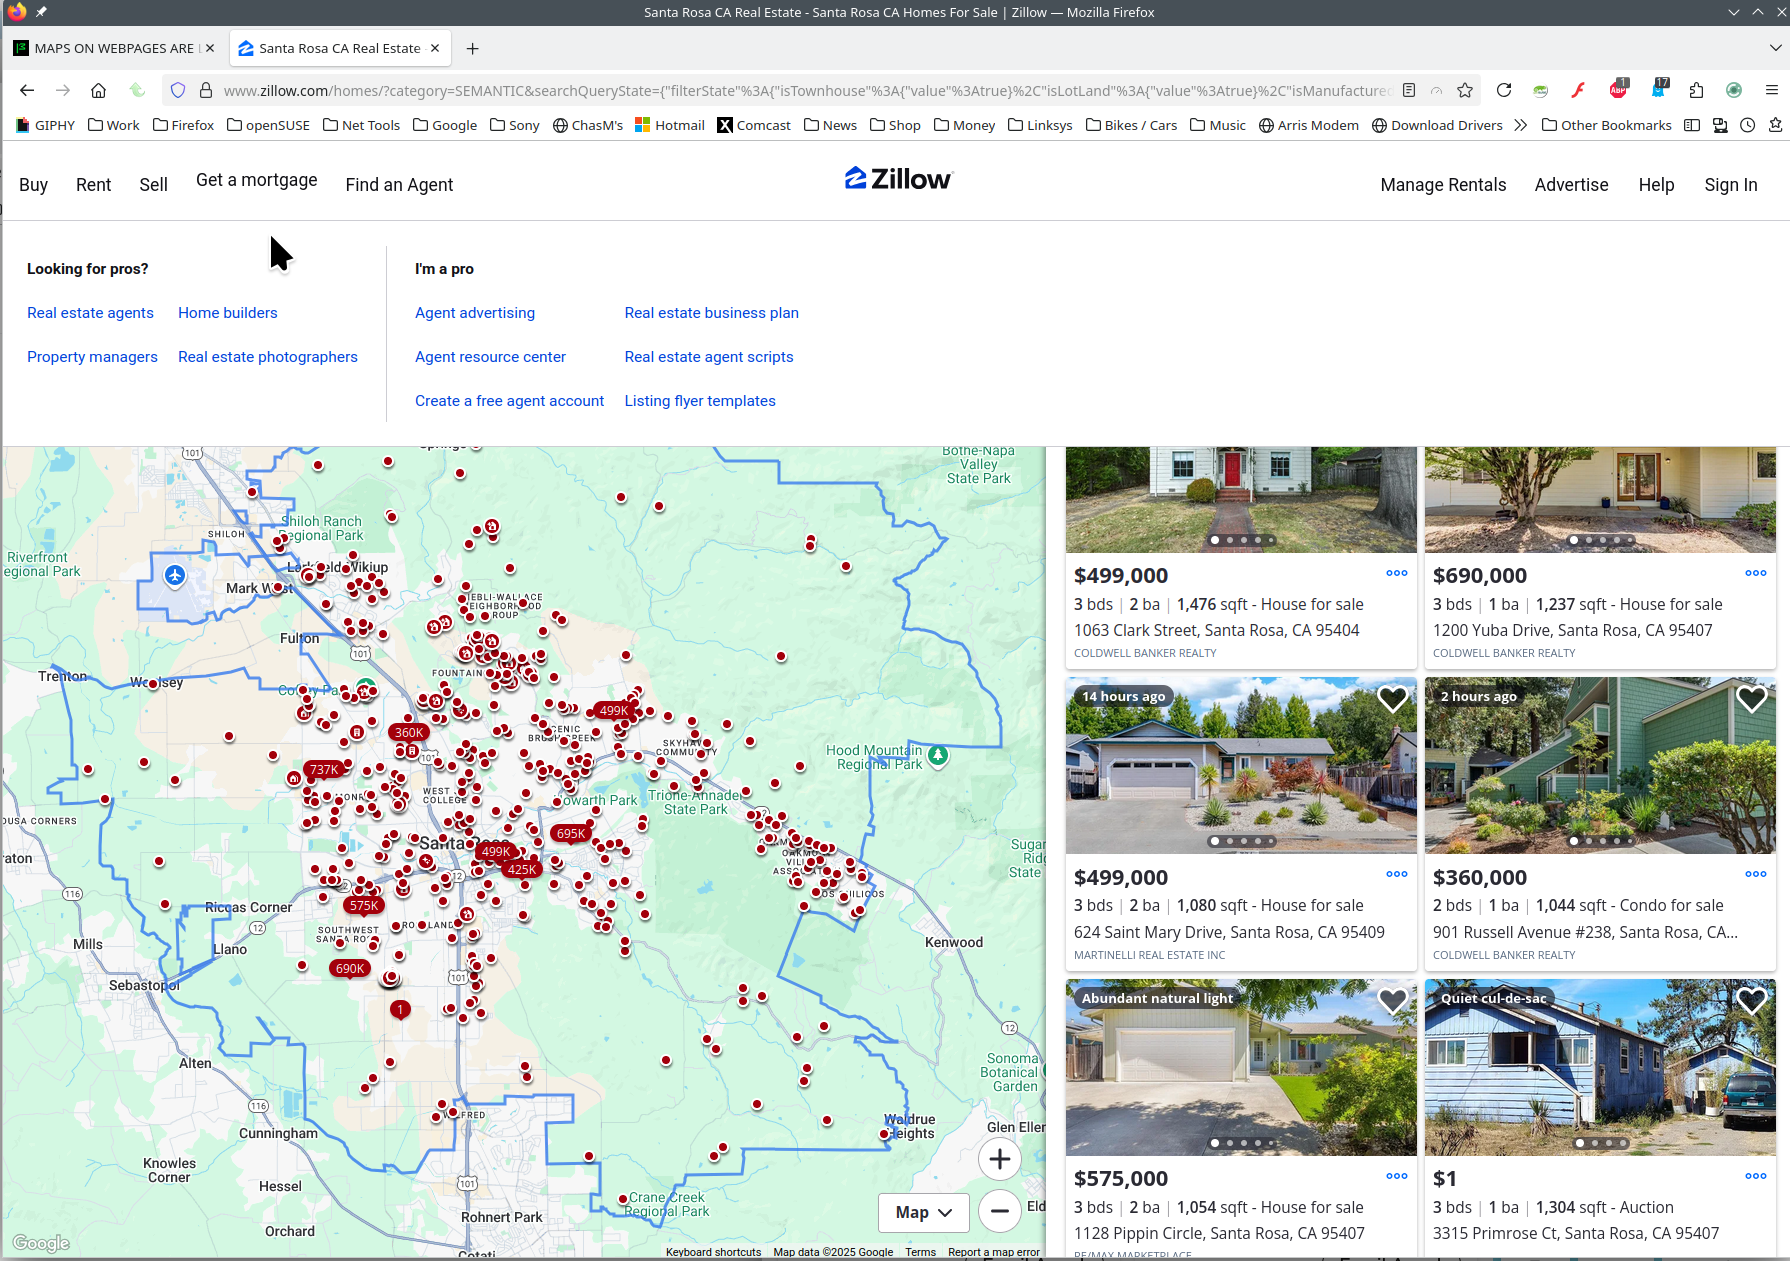Open the Find an Agent menu

point(399,185)
